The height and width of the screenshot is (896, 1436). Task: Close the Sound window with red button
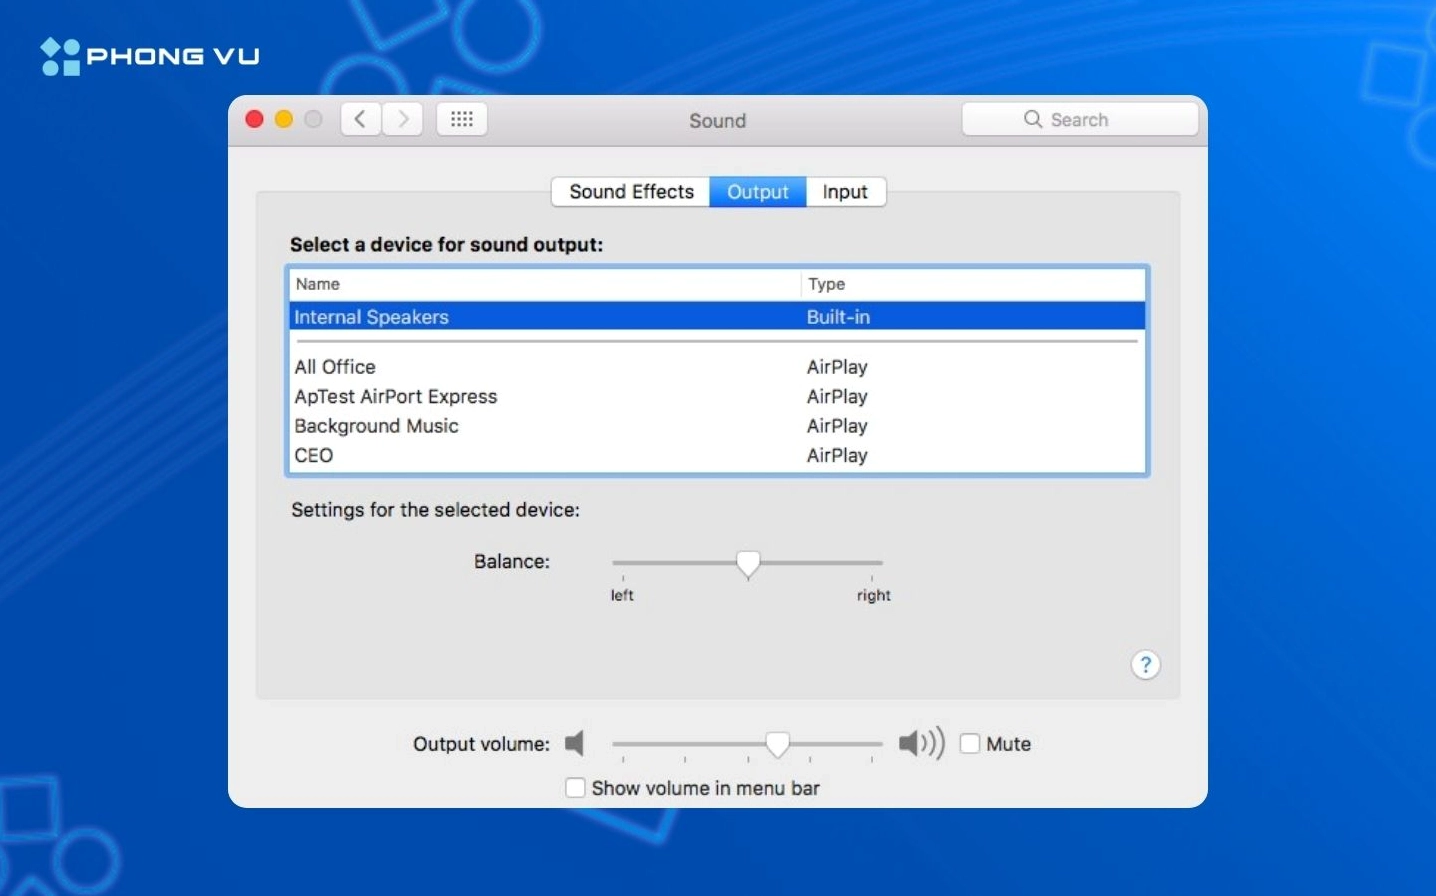click(x=254, y=119)
